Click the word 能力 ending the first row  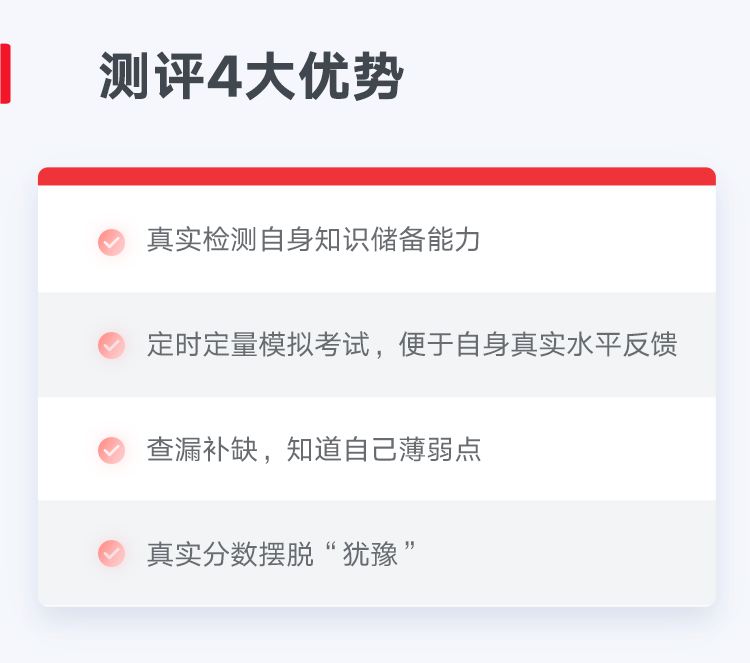453,240
